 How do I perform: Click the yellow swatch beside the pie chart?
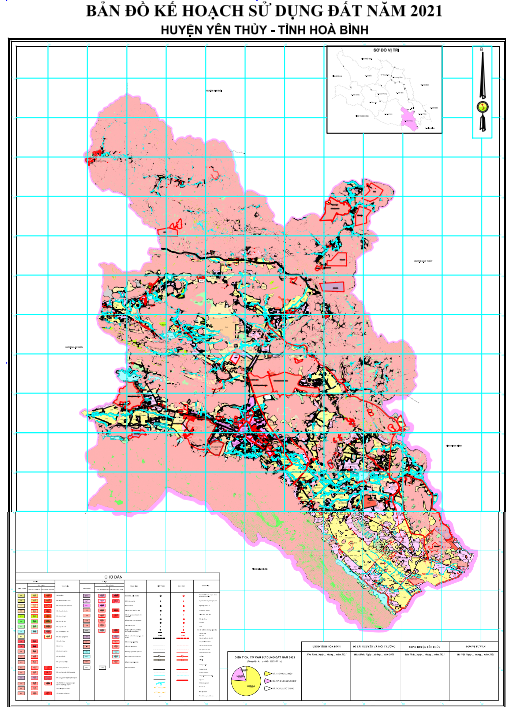[267, 674]
